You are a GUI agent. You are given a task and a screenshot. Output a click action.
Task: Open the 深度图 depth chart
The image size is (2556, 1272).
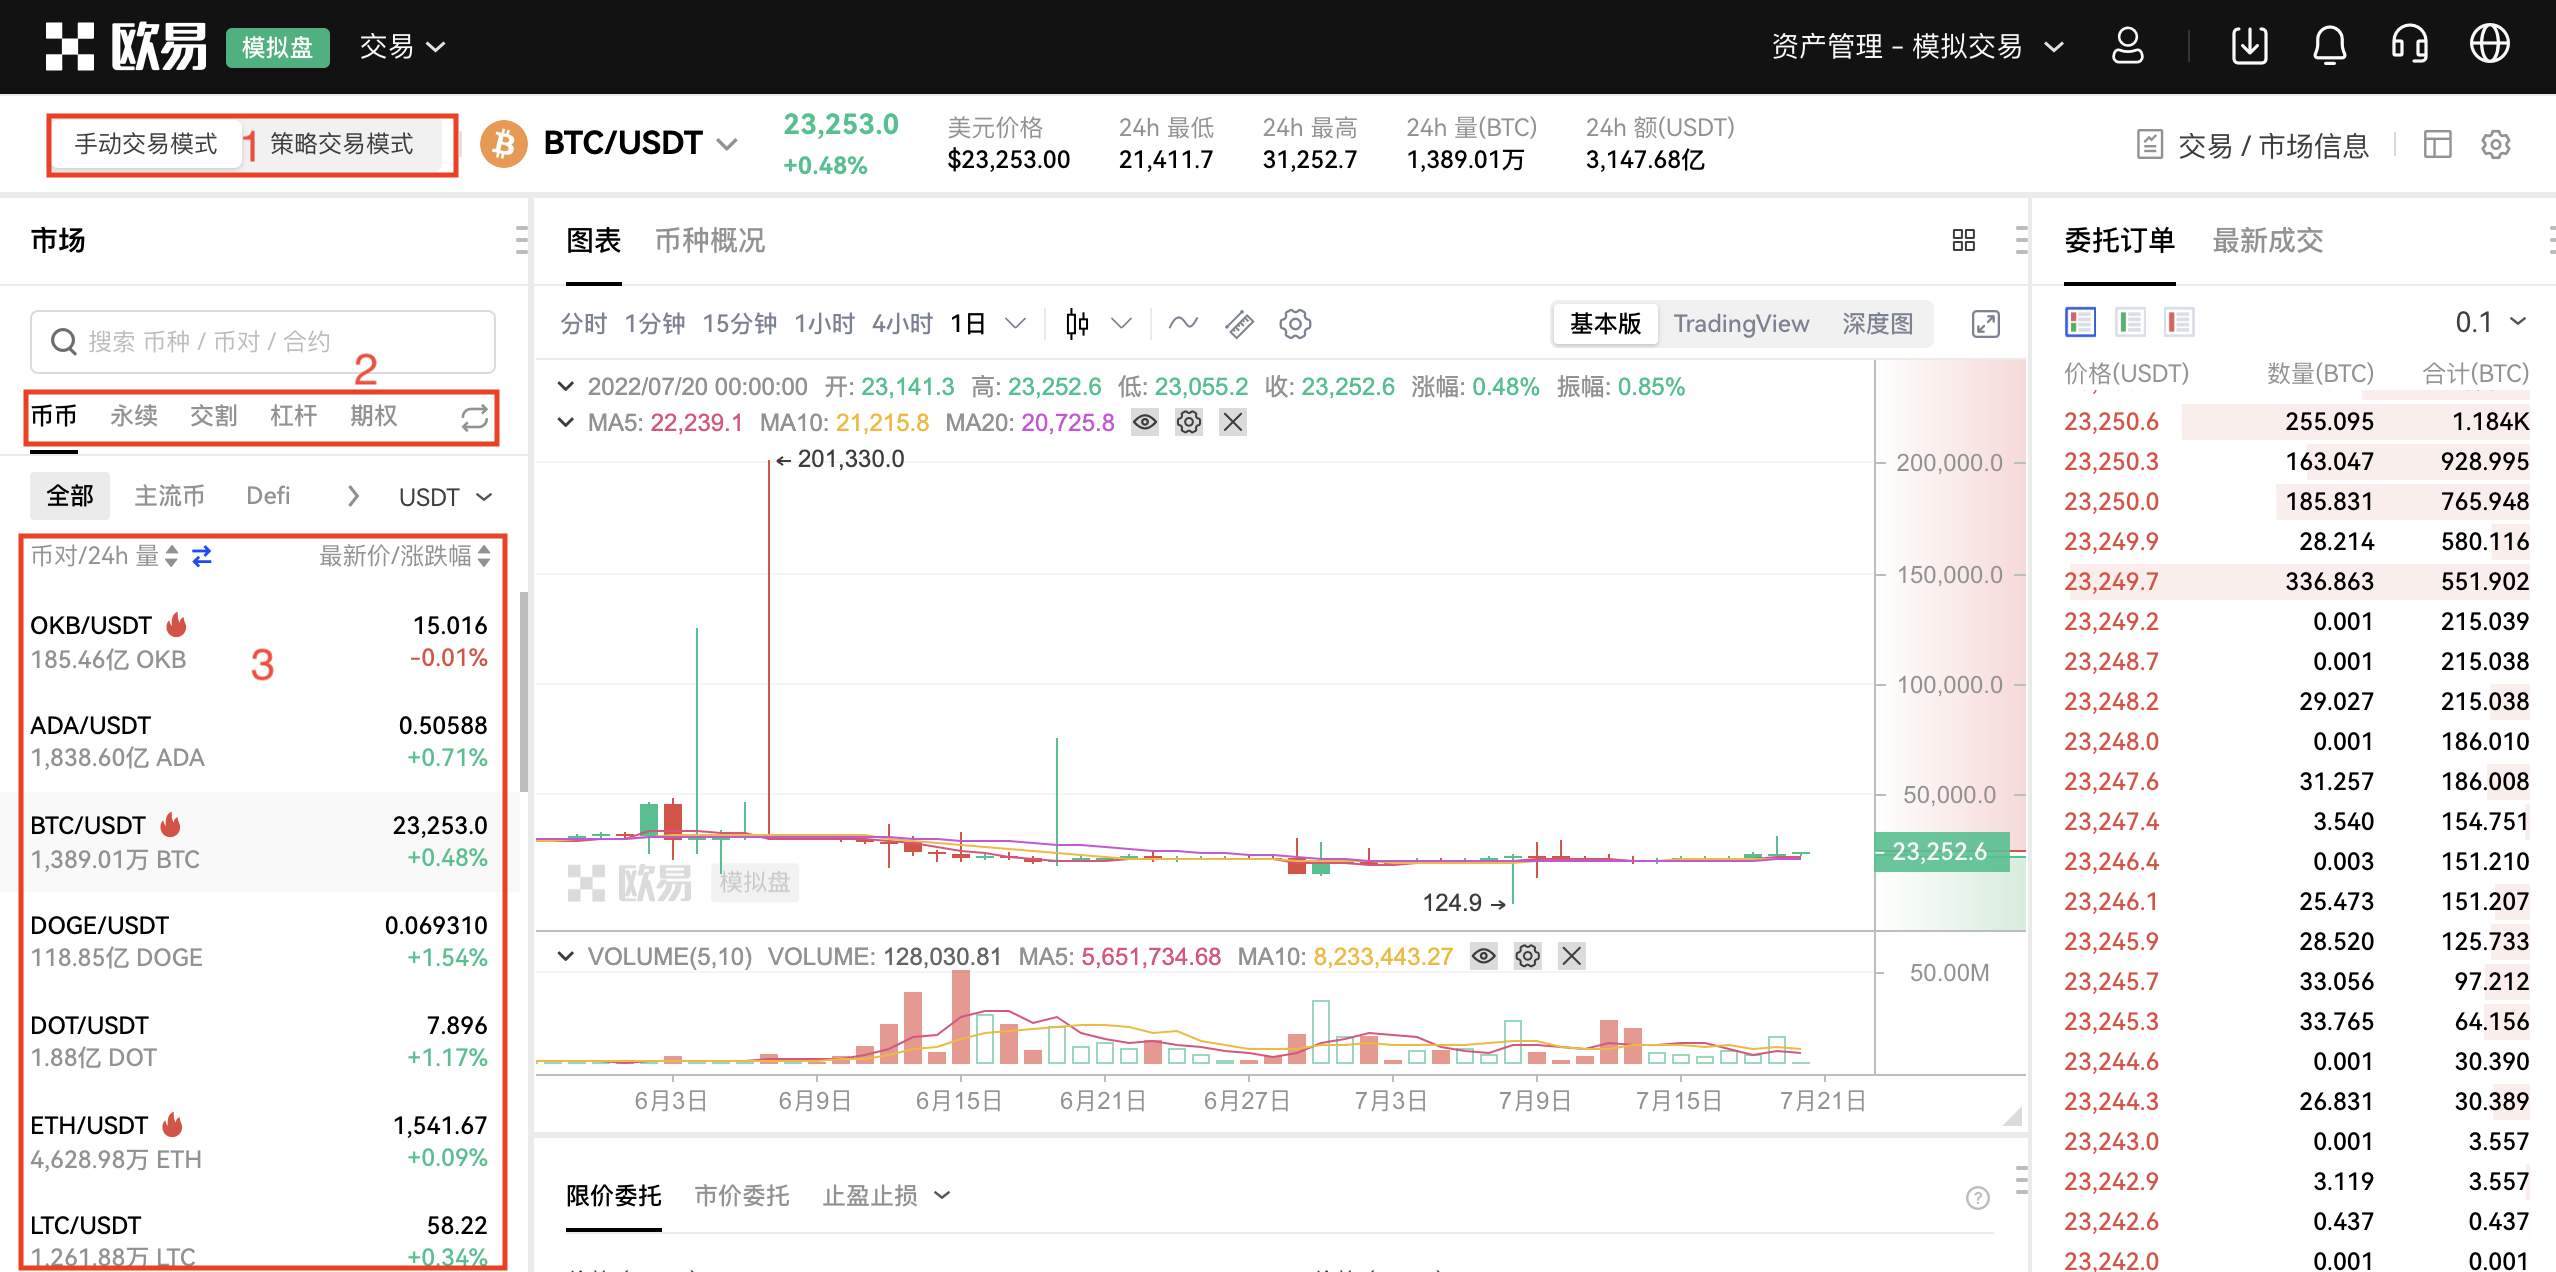(1877, 324)
